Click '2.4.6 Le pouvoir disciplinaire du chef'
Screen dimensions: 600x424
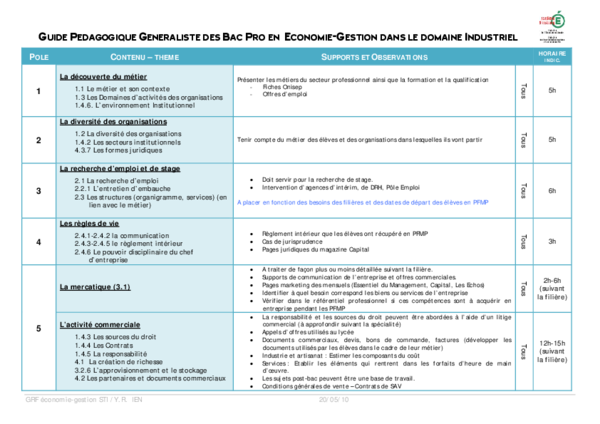click(x=134, y=256)
